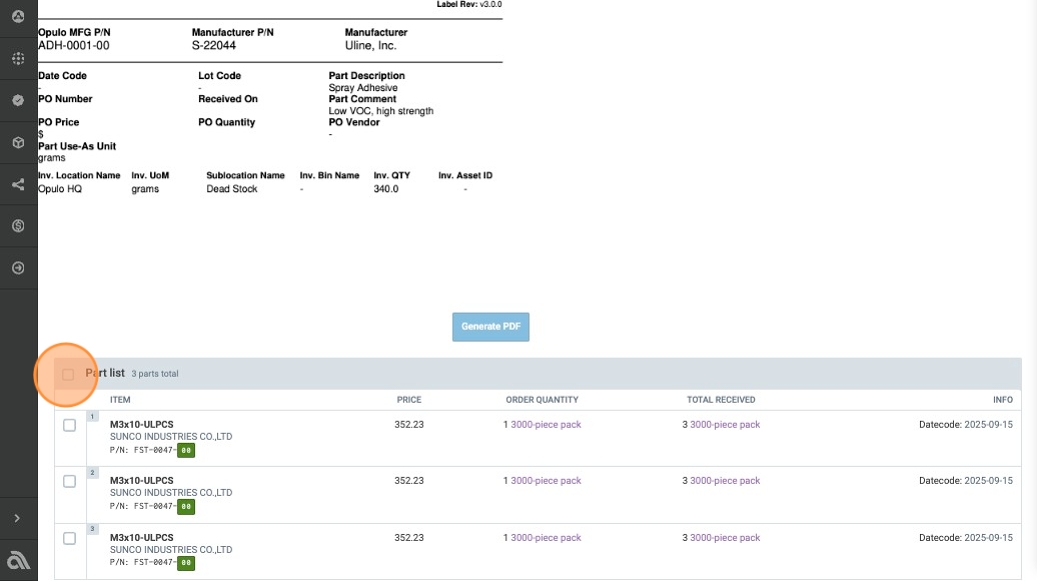This screenshot has width=1037, height=581.
Task: Click the checkmark badge sidebar icon
Action: click(18, 100)
